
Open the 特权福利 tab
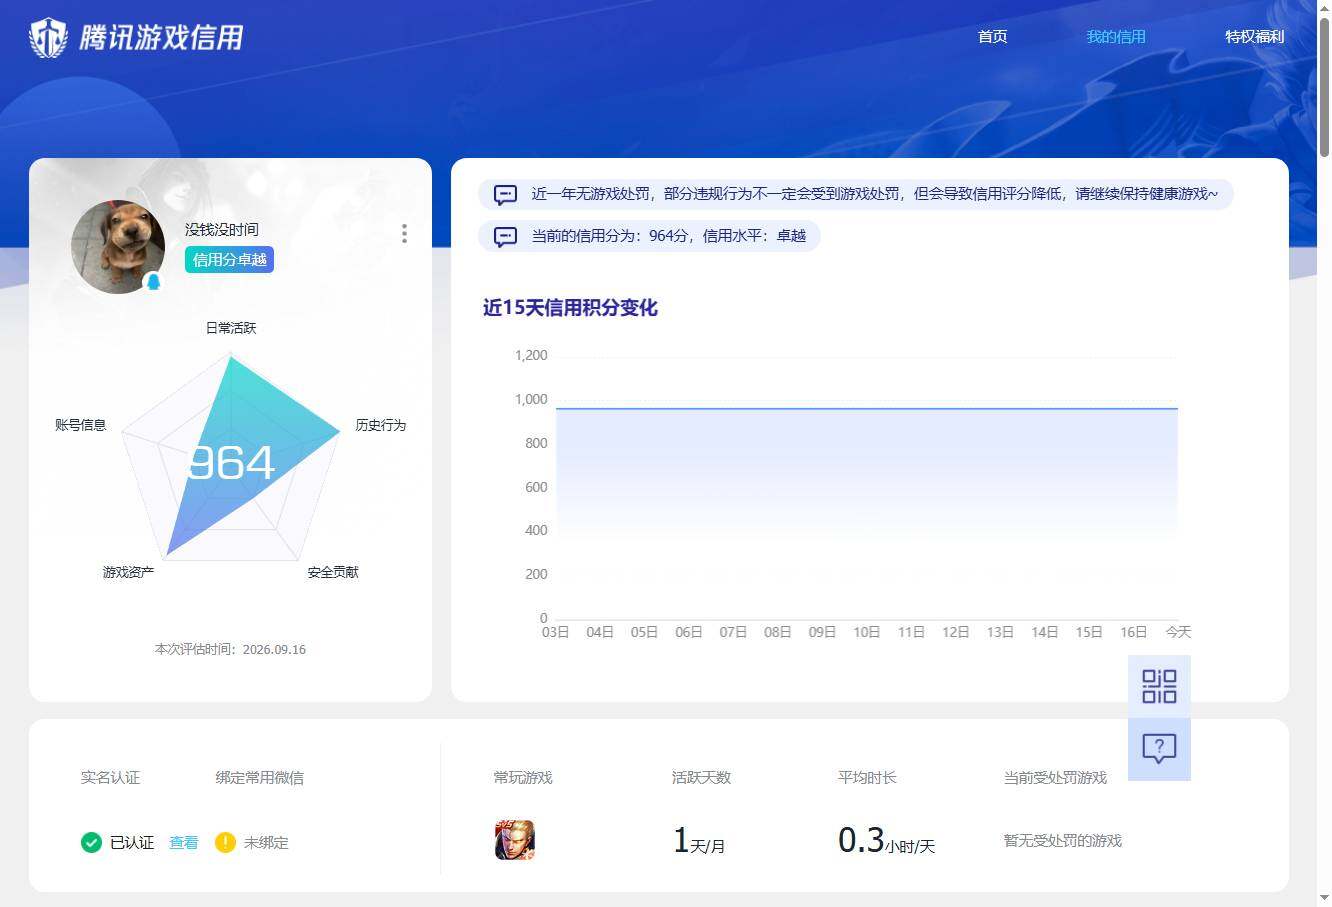pos(1254,37)
